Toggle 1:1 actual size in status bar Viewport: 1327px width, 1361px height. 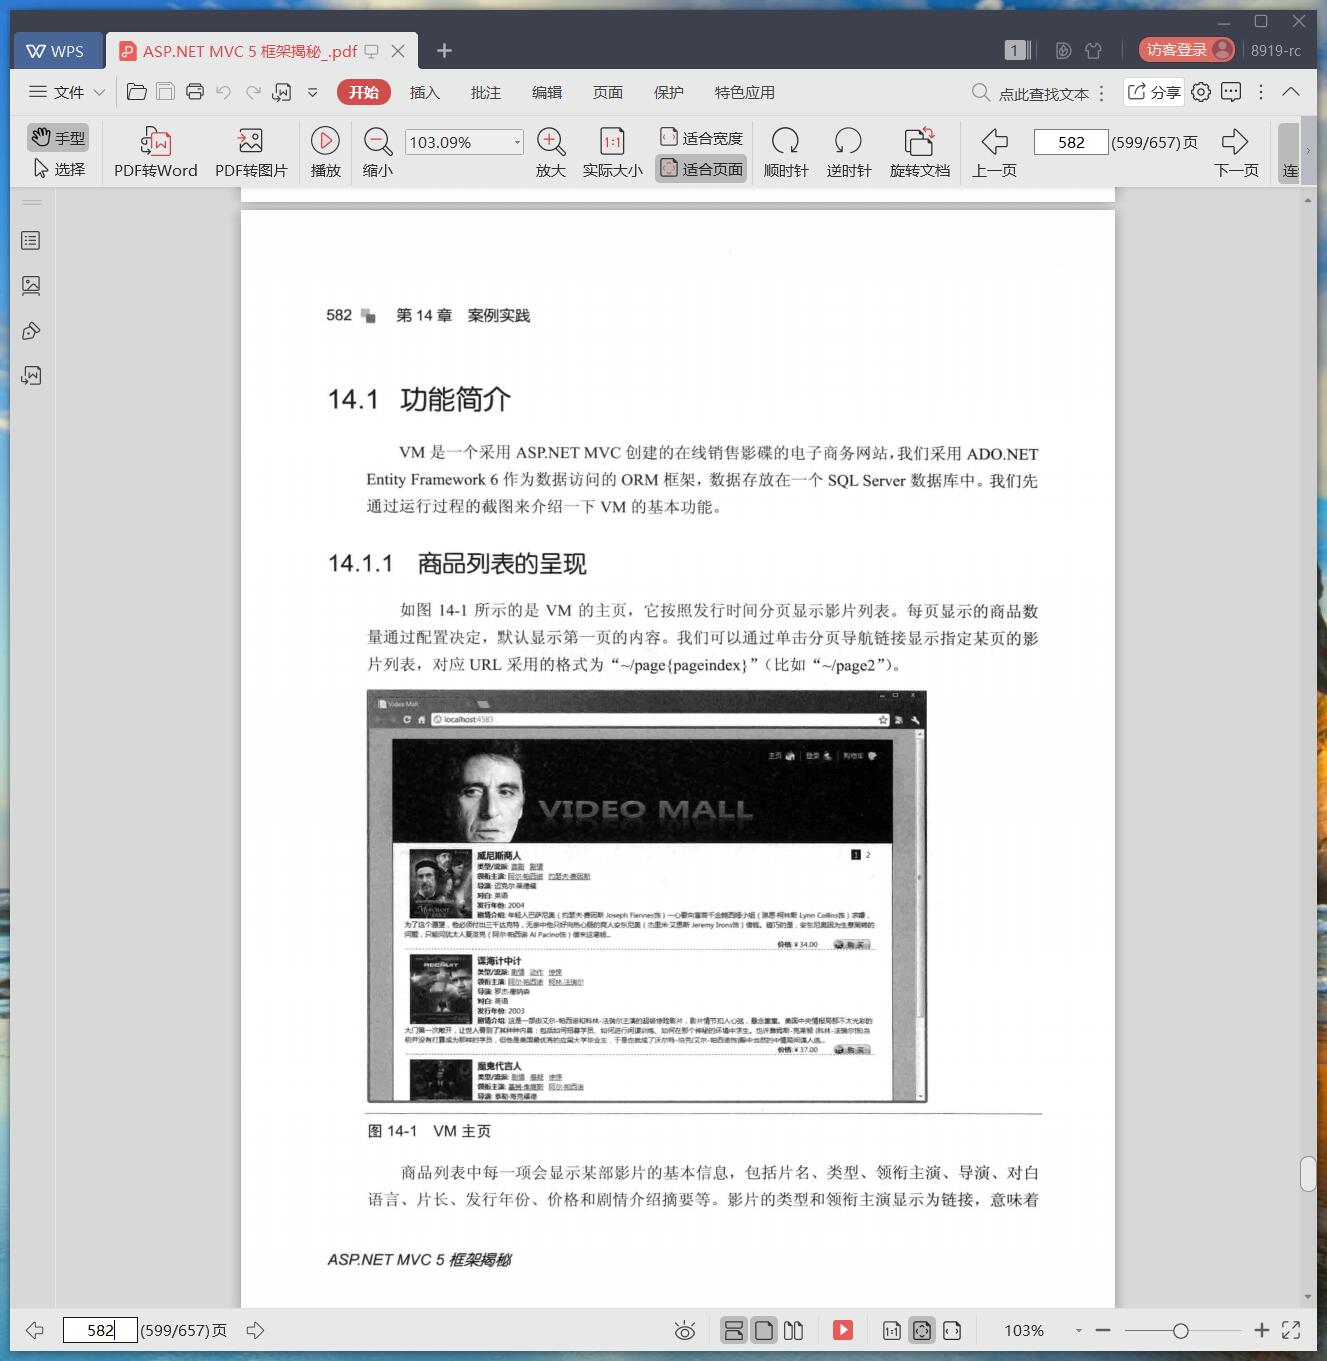coord(891,1330)
